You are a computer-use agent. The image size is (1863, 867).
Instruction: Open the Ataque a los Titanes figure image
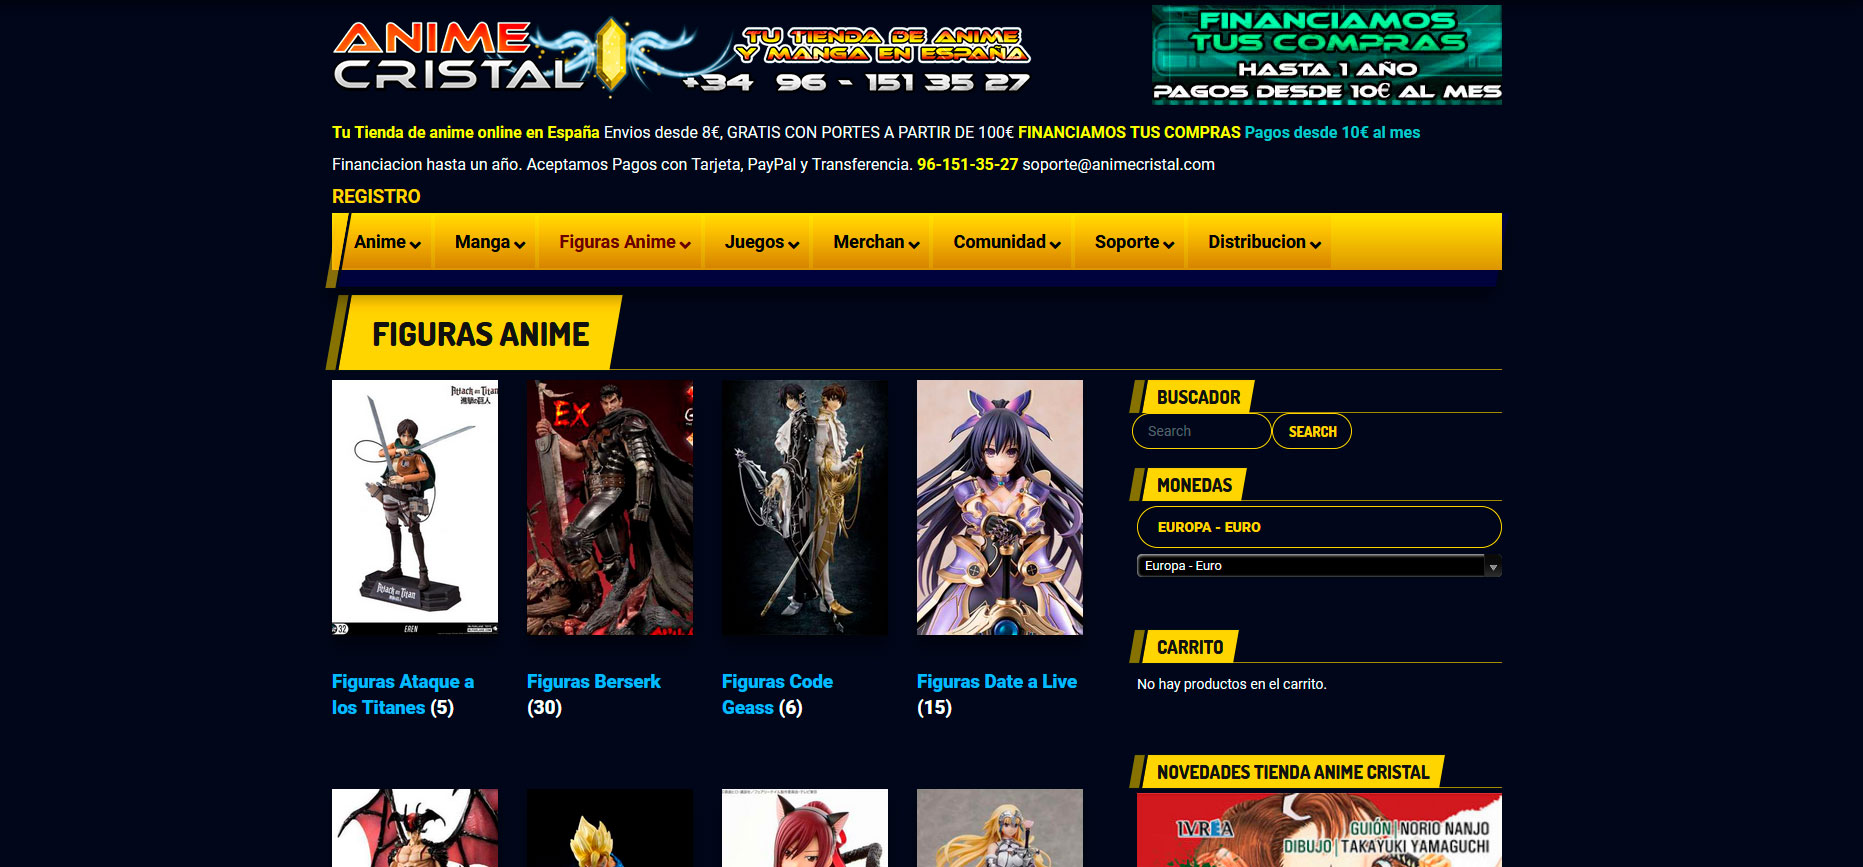[x=415, y=507]
